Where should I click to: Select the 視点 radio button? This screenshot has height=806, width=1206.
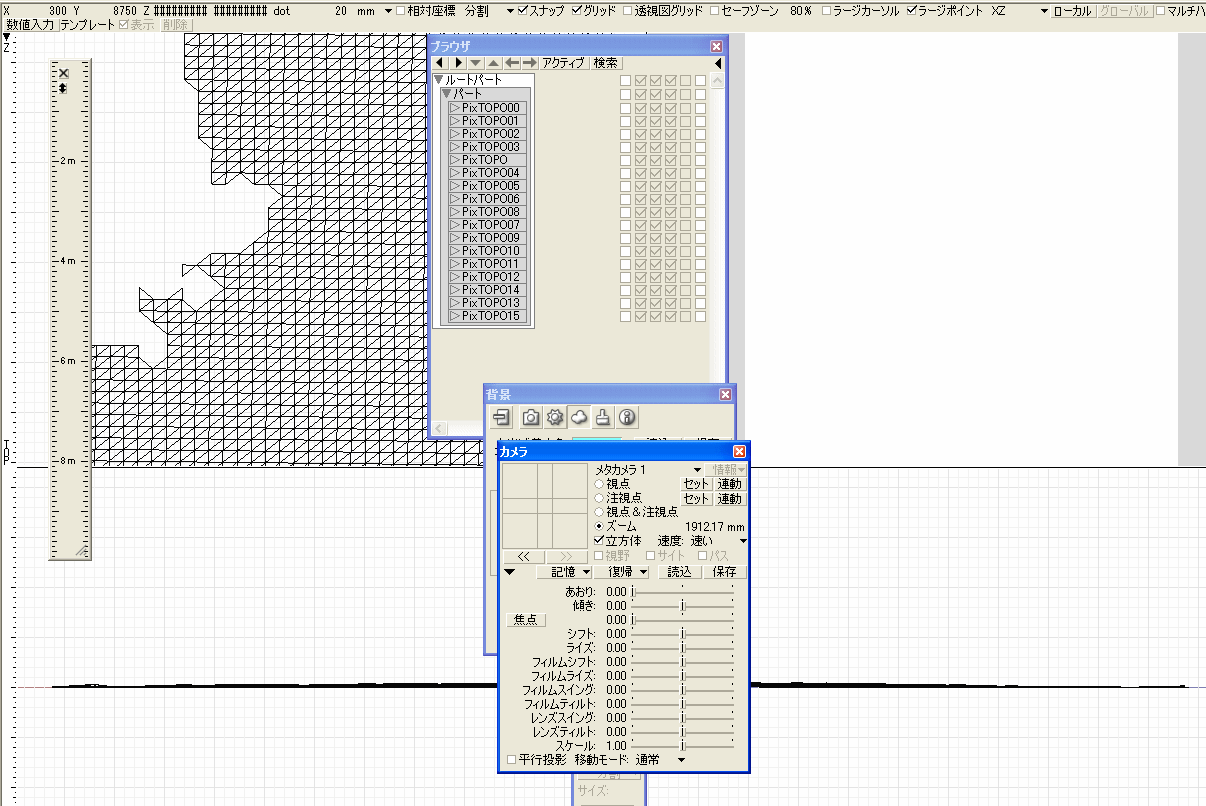coord(600,484)
